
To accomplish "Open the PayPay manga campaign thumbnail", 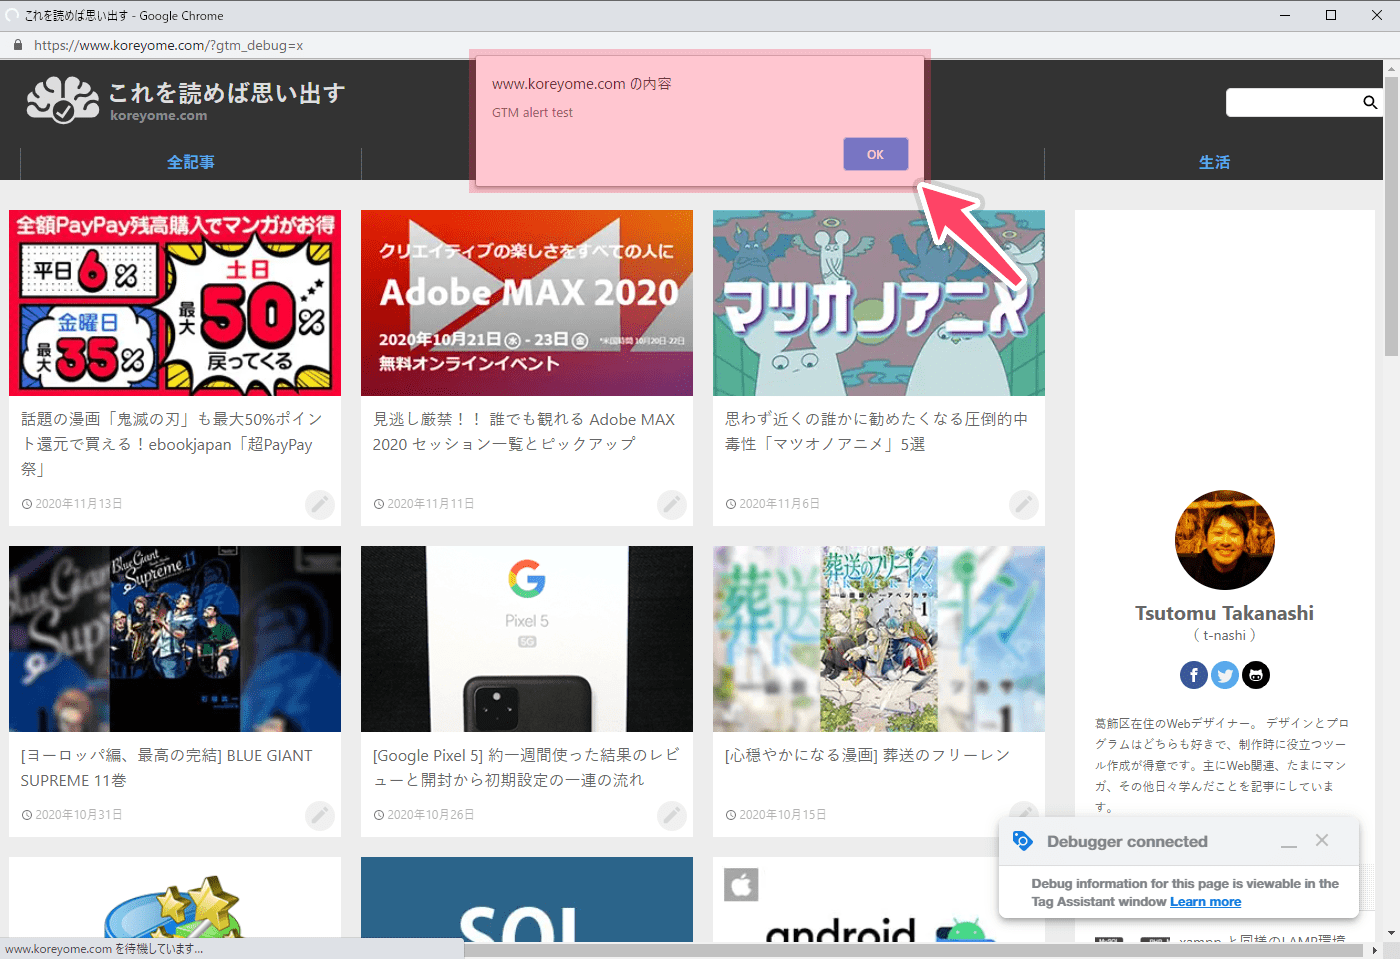I will point(175,303).
